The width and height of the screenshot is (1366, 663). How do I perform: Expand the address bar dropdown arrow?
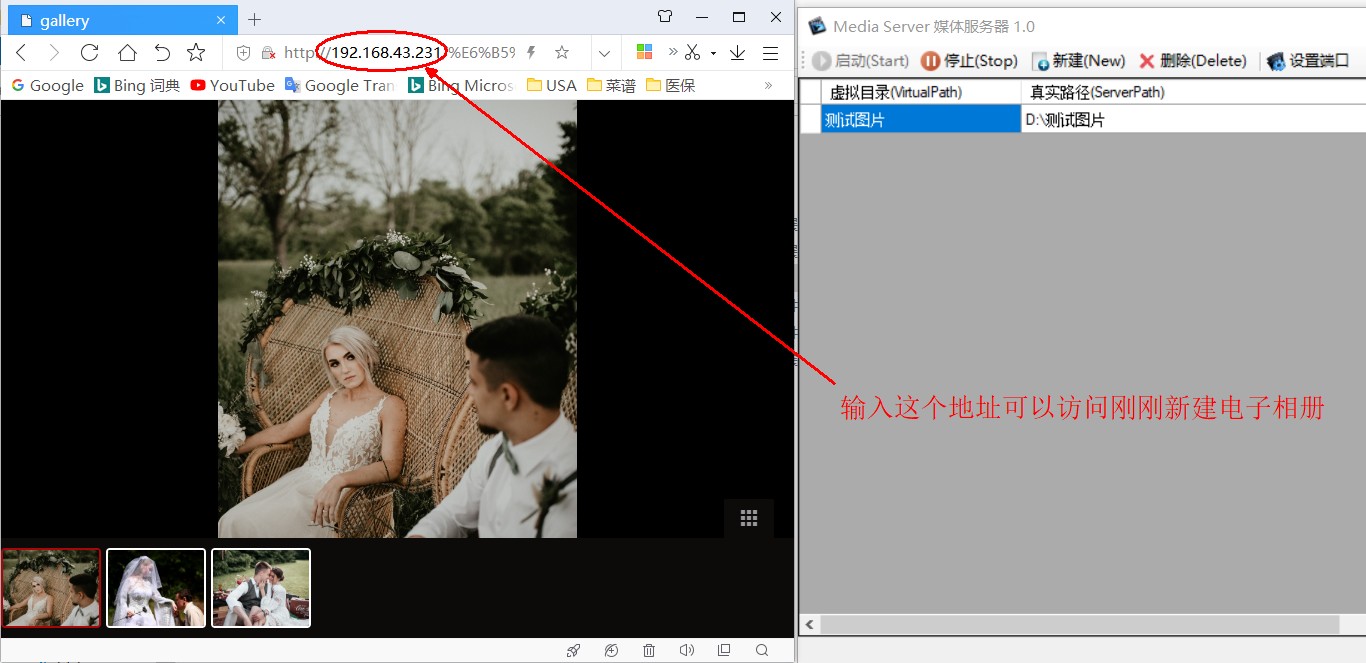[x=604, y=53]
